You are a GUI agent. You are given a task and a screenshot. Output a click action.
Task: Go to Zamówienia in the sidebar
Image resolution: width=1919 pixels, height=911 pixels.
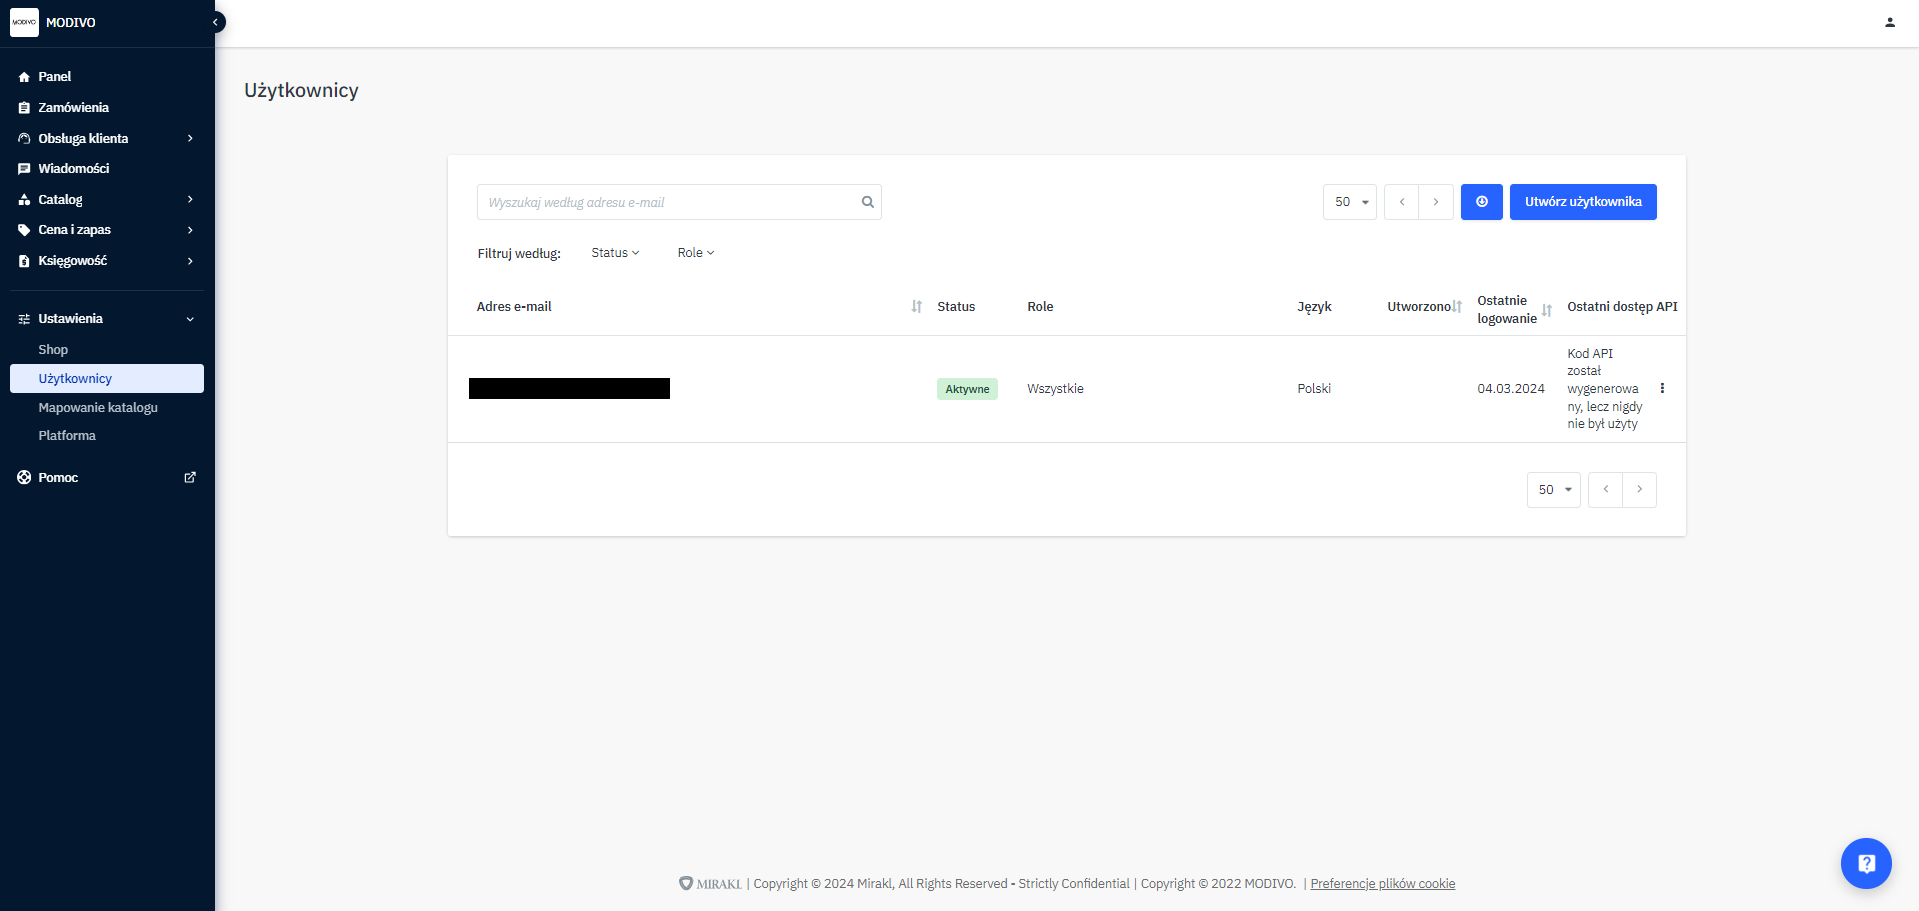73,108
